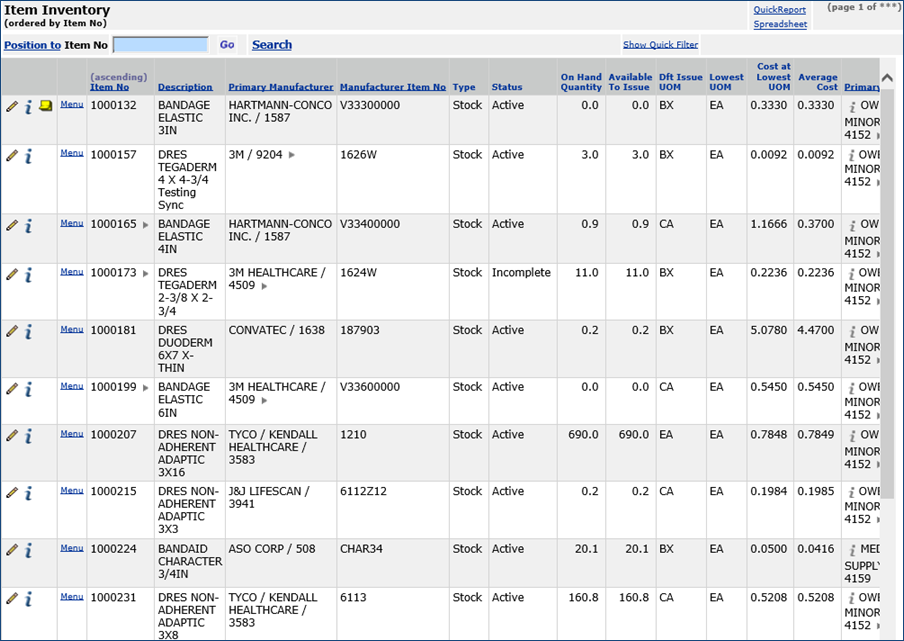The width and height of the screenshot is (904, 641).
Task: Open the Spreadsheet link
Action: 779,24
